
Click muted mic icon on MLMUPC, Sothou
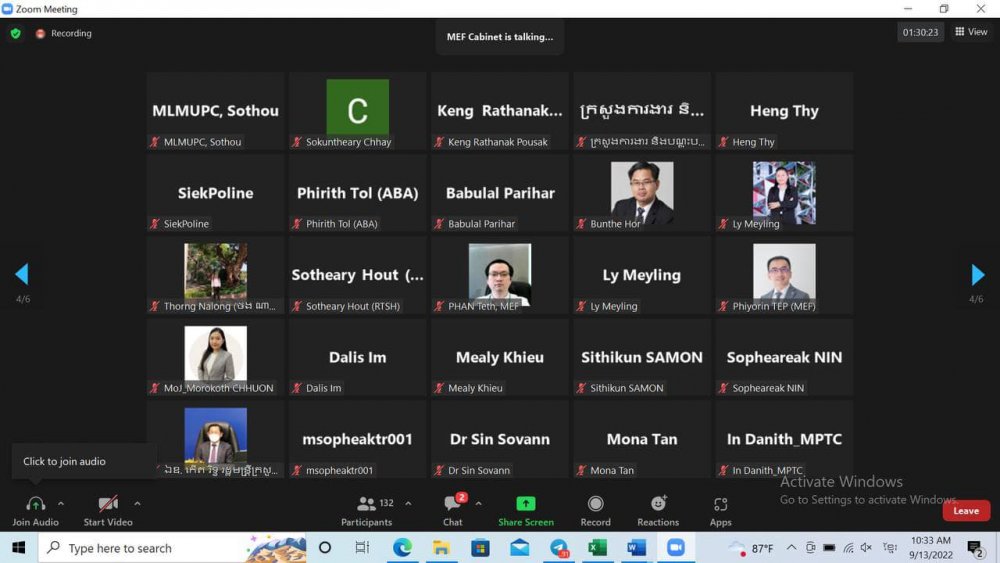(154, 142)
